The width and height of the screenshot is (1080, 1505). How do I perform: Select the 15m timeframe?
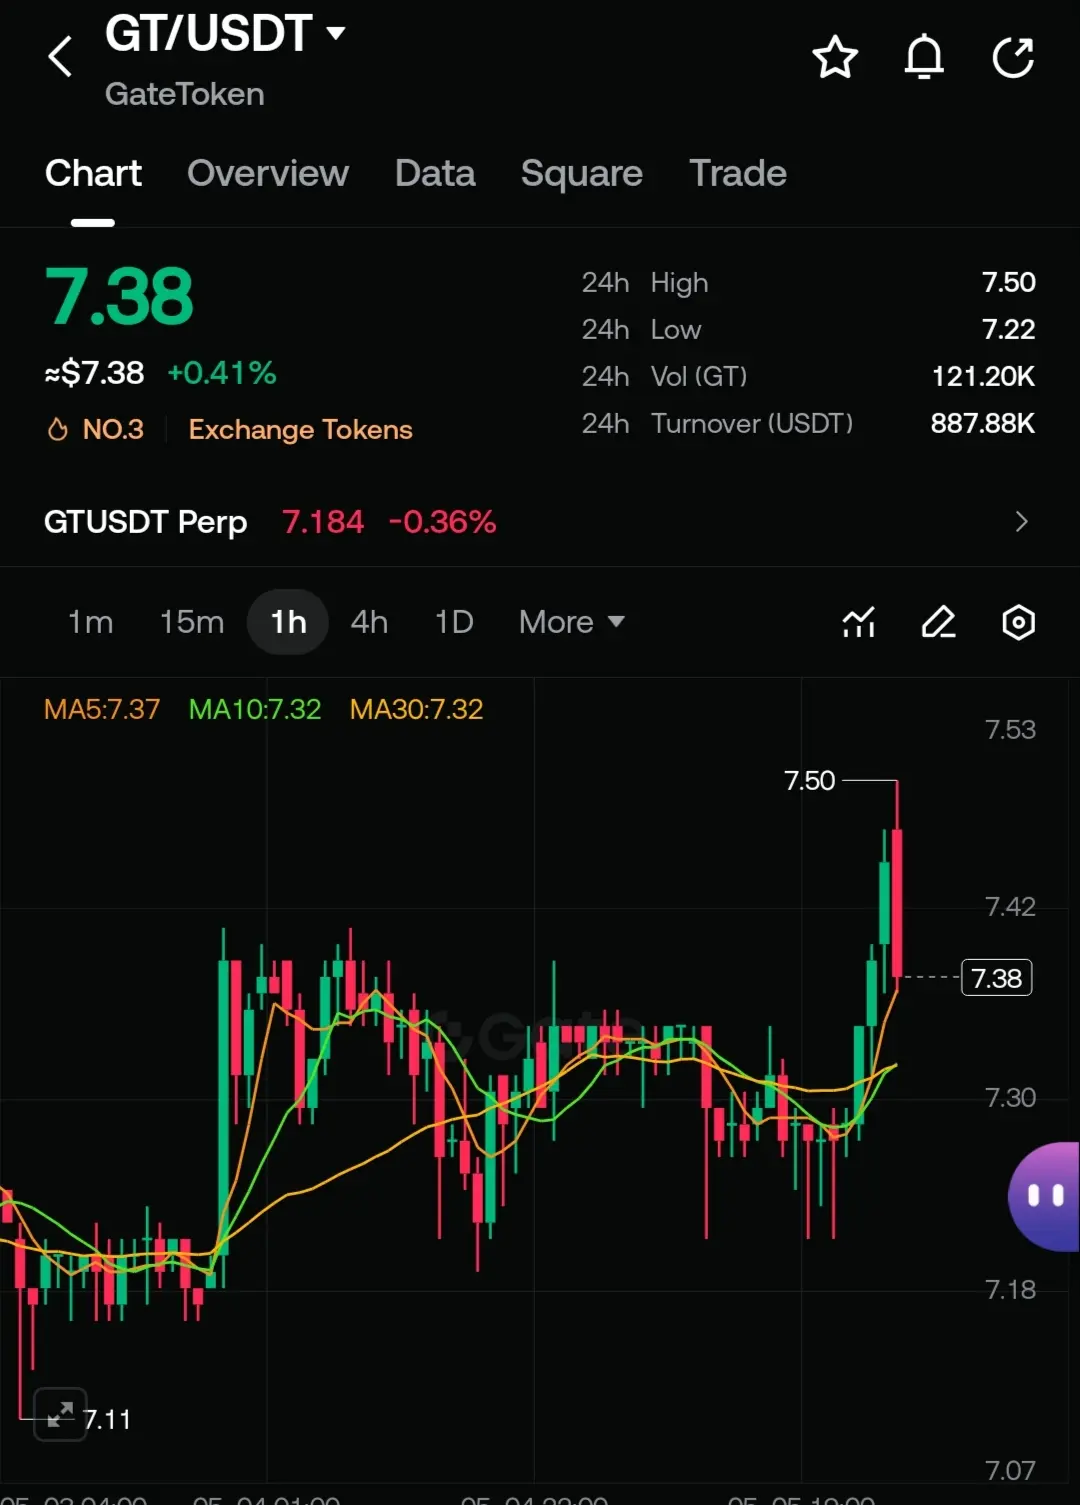[192, 622]
